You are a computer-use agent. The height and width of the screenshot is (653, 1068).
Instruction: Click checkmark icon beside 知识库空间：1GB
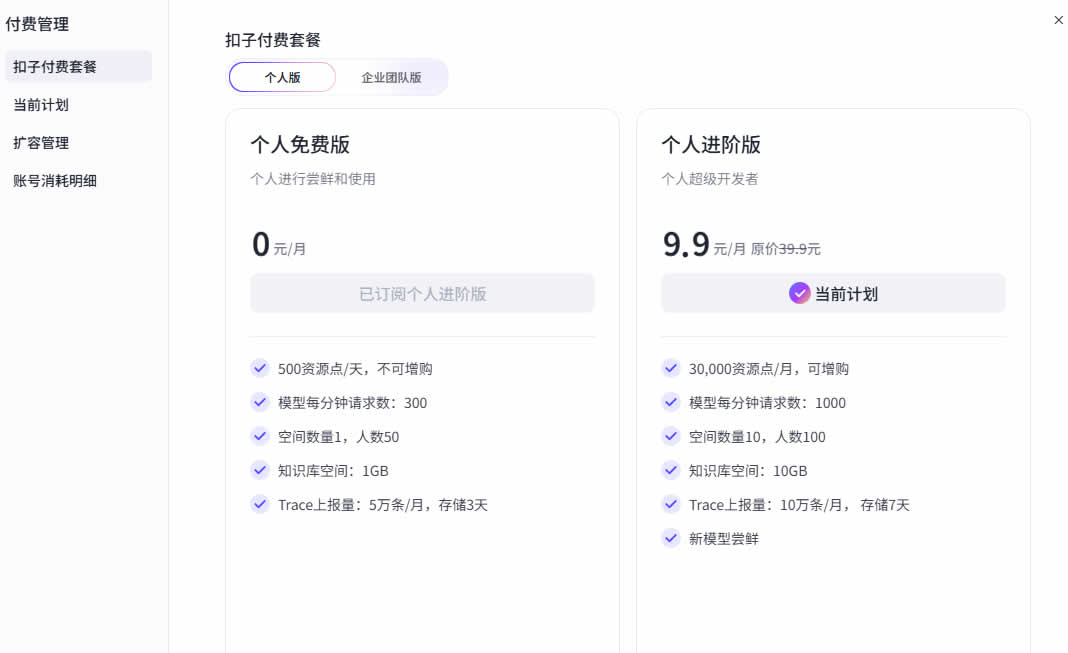[260, 470]
